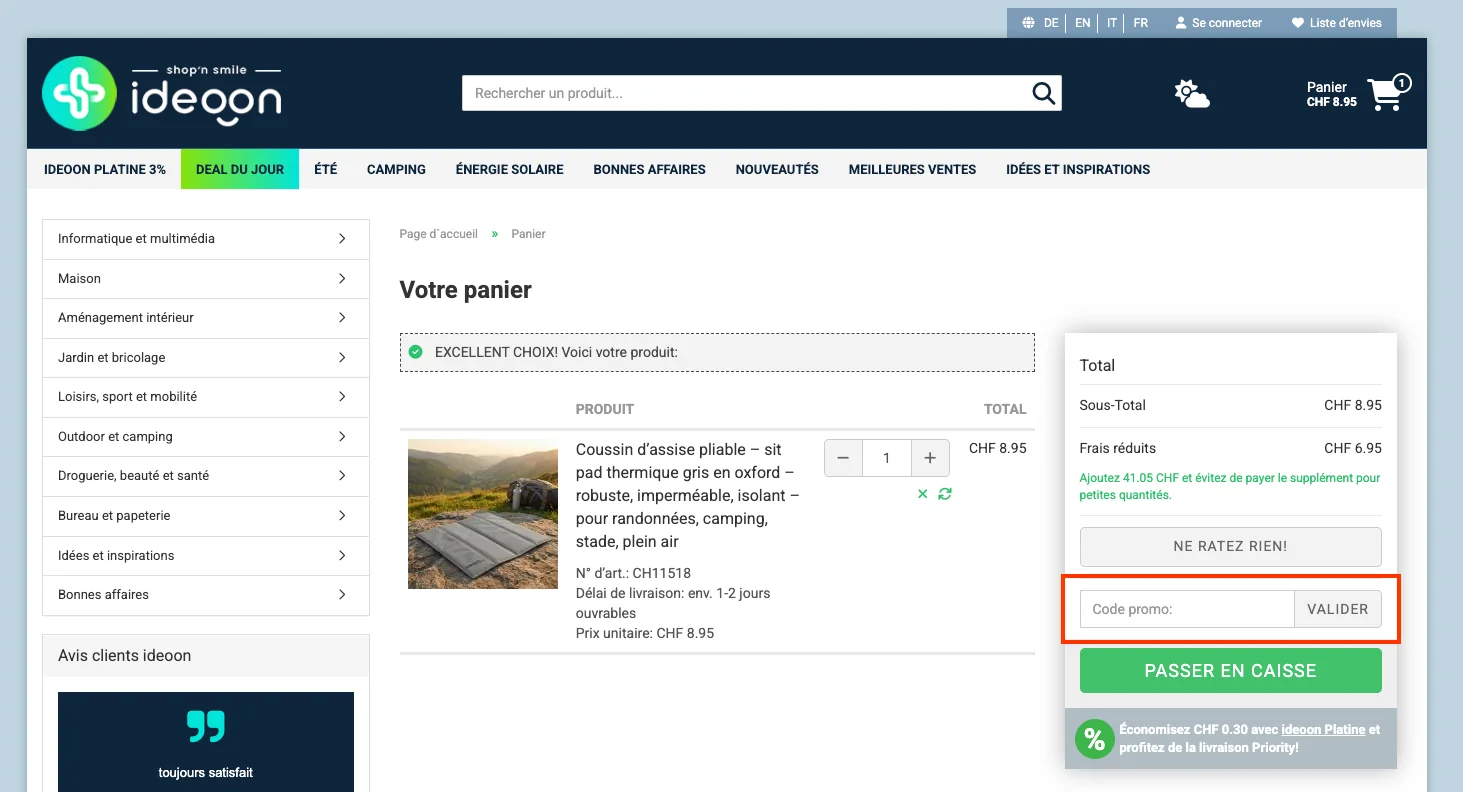Expand Outdoor et camping category
This screenshot has height=792, width=1463.
tap(206, 437)
